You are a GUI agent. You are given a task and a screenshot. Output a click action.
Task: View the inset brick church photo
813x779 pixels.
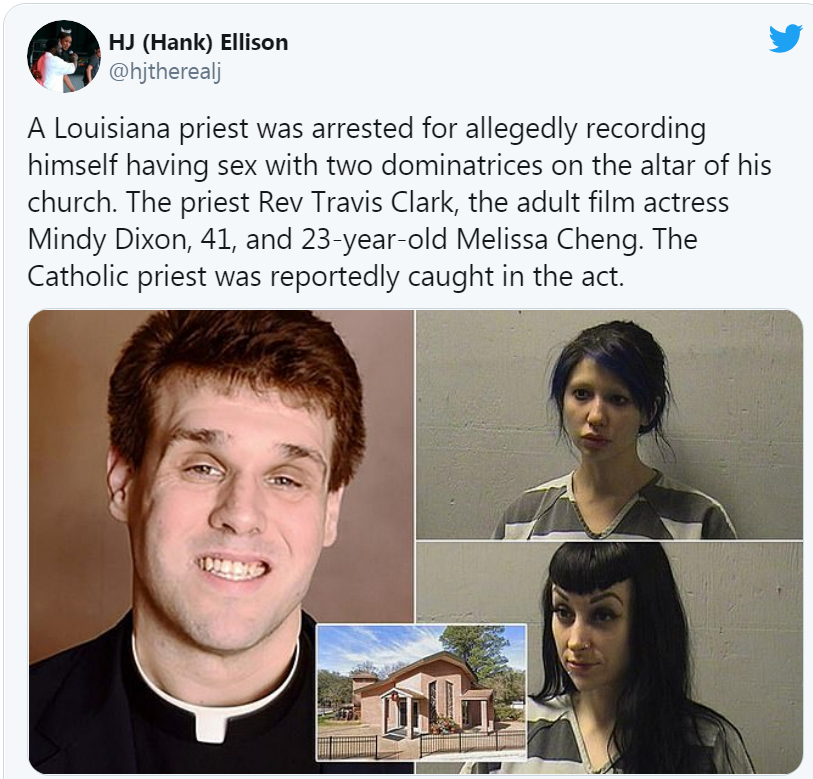(x=421, y=693)
